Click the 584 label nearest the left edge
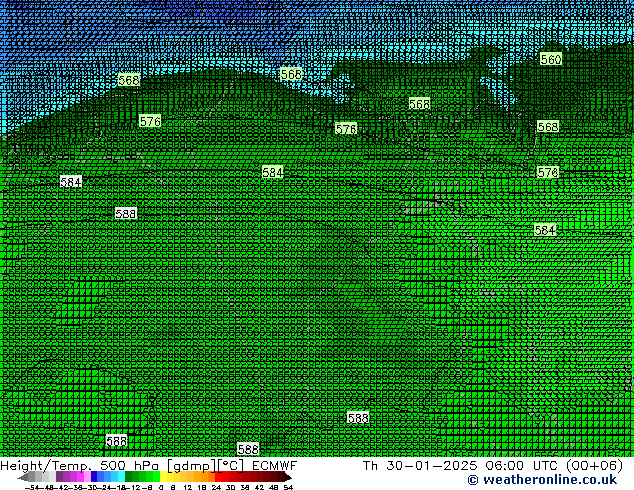Image resolution: width=634 pixels, height=490 pixels. (71, 182)
